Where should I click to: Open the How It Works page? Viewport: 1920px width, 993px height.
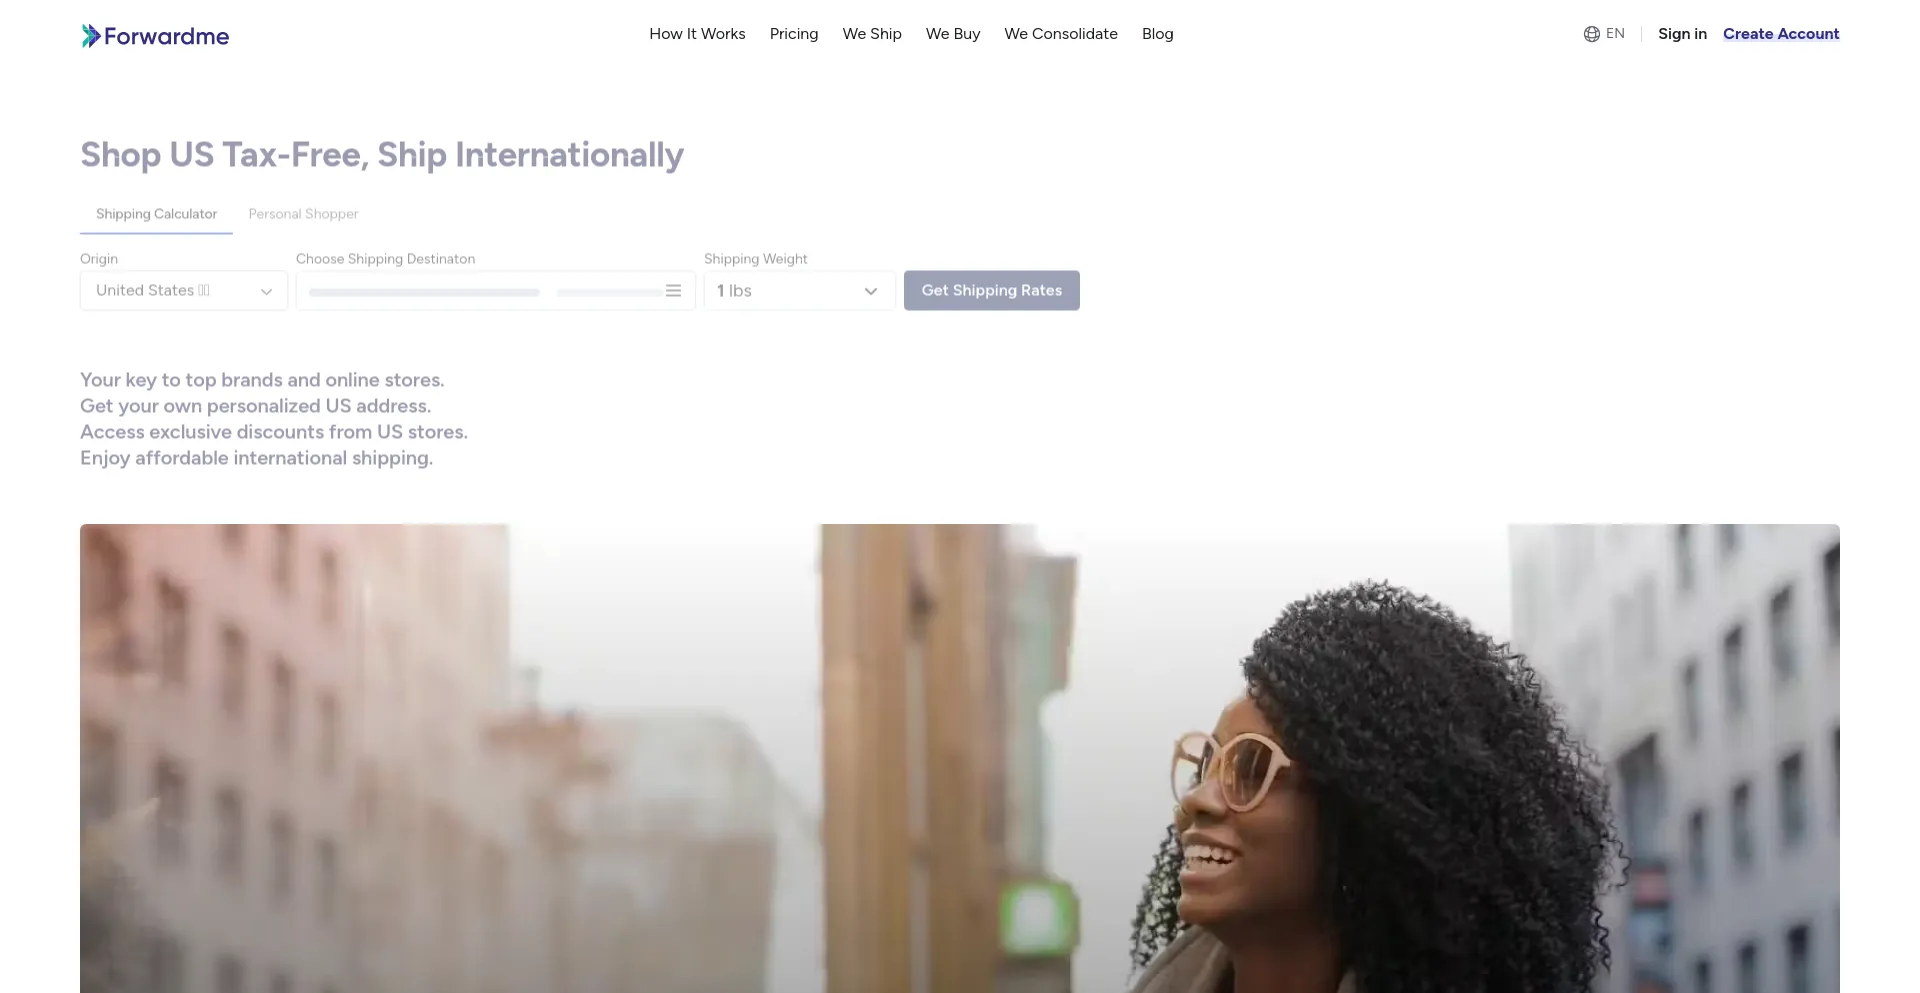pyautogui.click(x=697, y=34)
